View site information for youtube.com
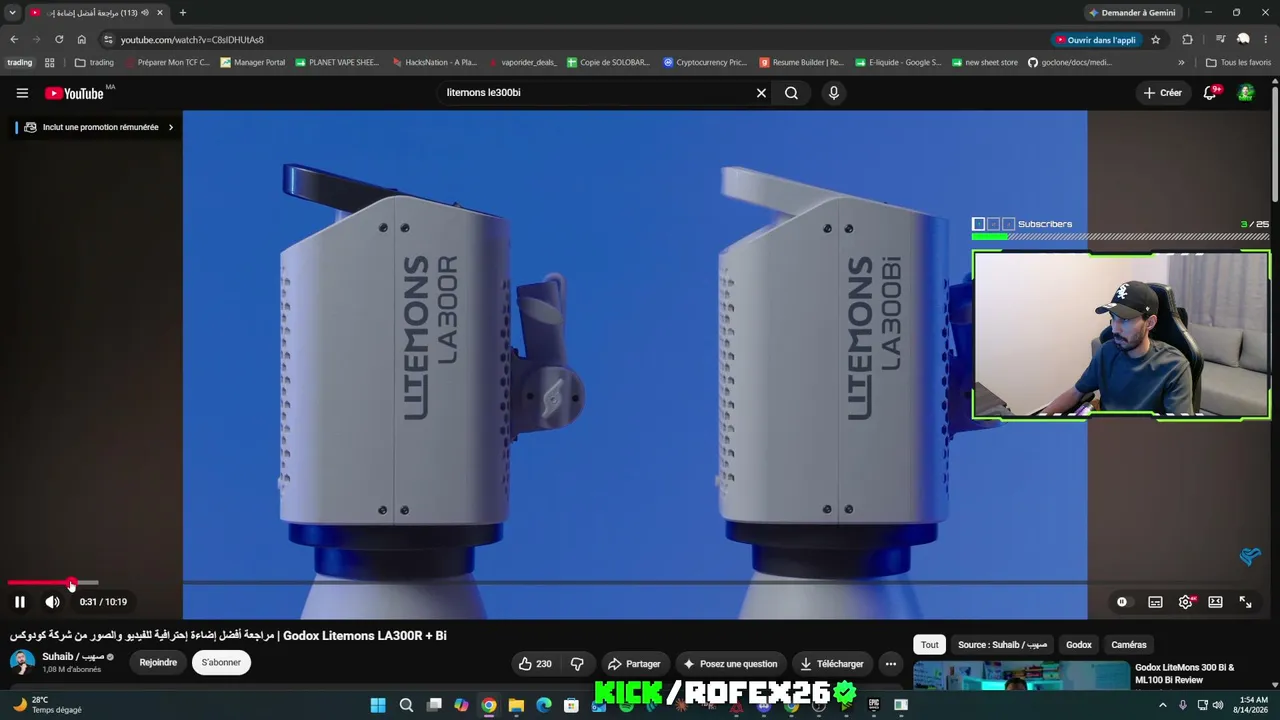 (108, 40)
